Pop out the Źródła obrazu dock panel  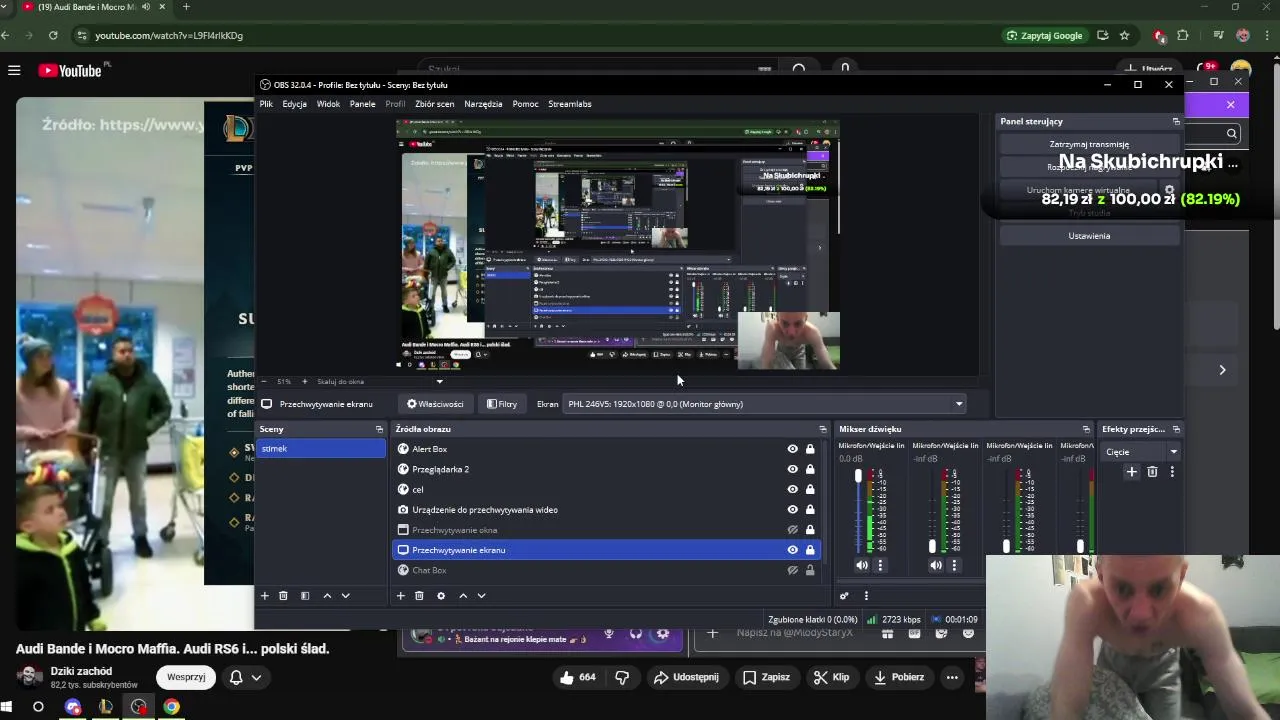pyautogui.click(x=823, y=429)
